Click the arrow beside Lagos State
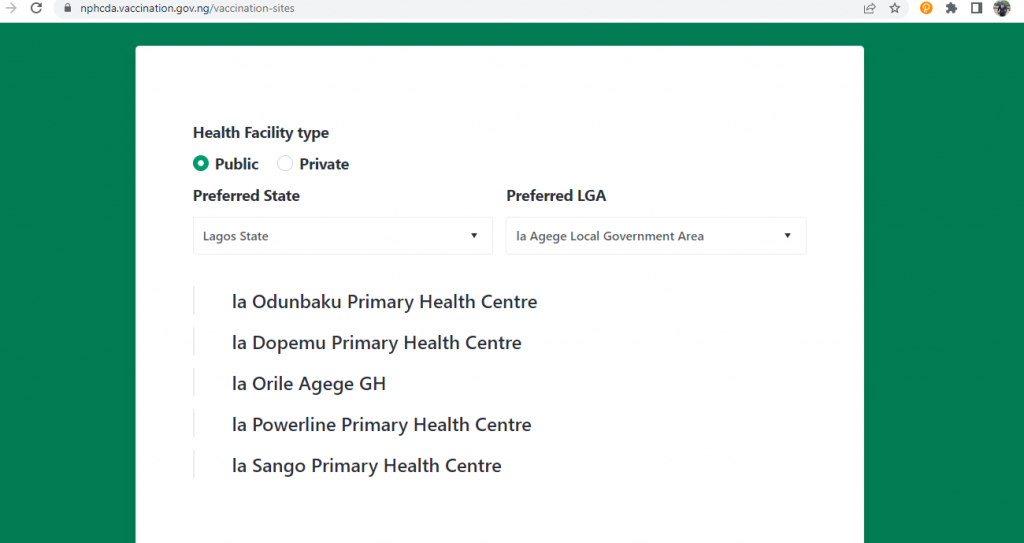The width and height of the screenshot is (1024, 543). (474, 236)
